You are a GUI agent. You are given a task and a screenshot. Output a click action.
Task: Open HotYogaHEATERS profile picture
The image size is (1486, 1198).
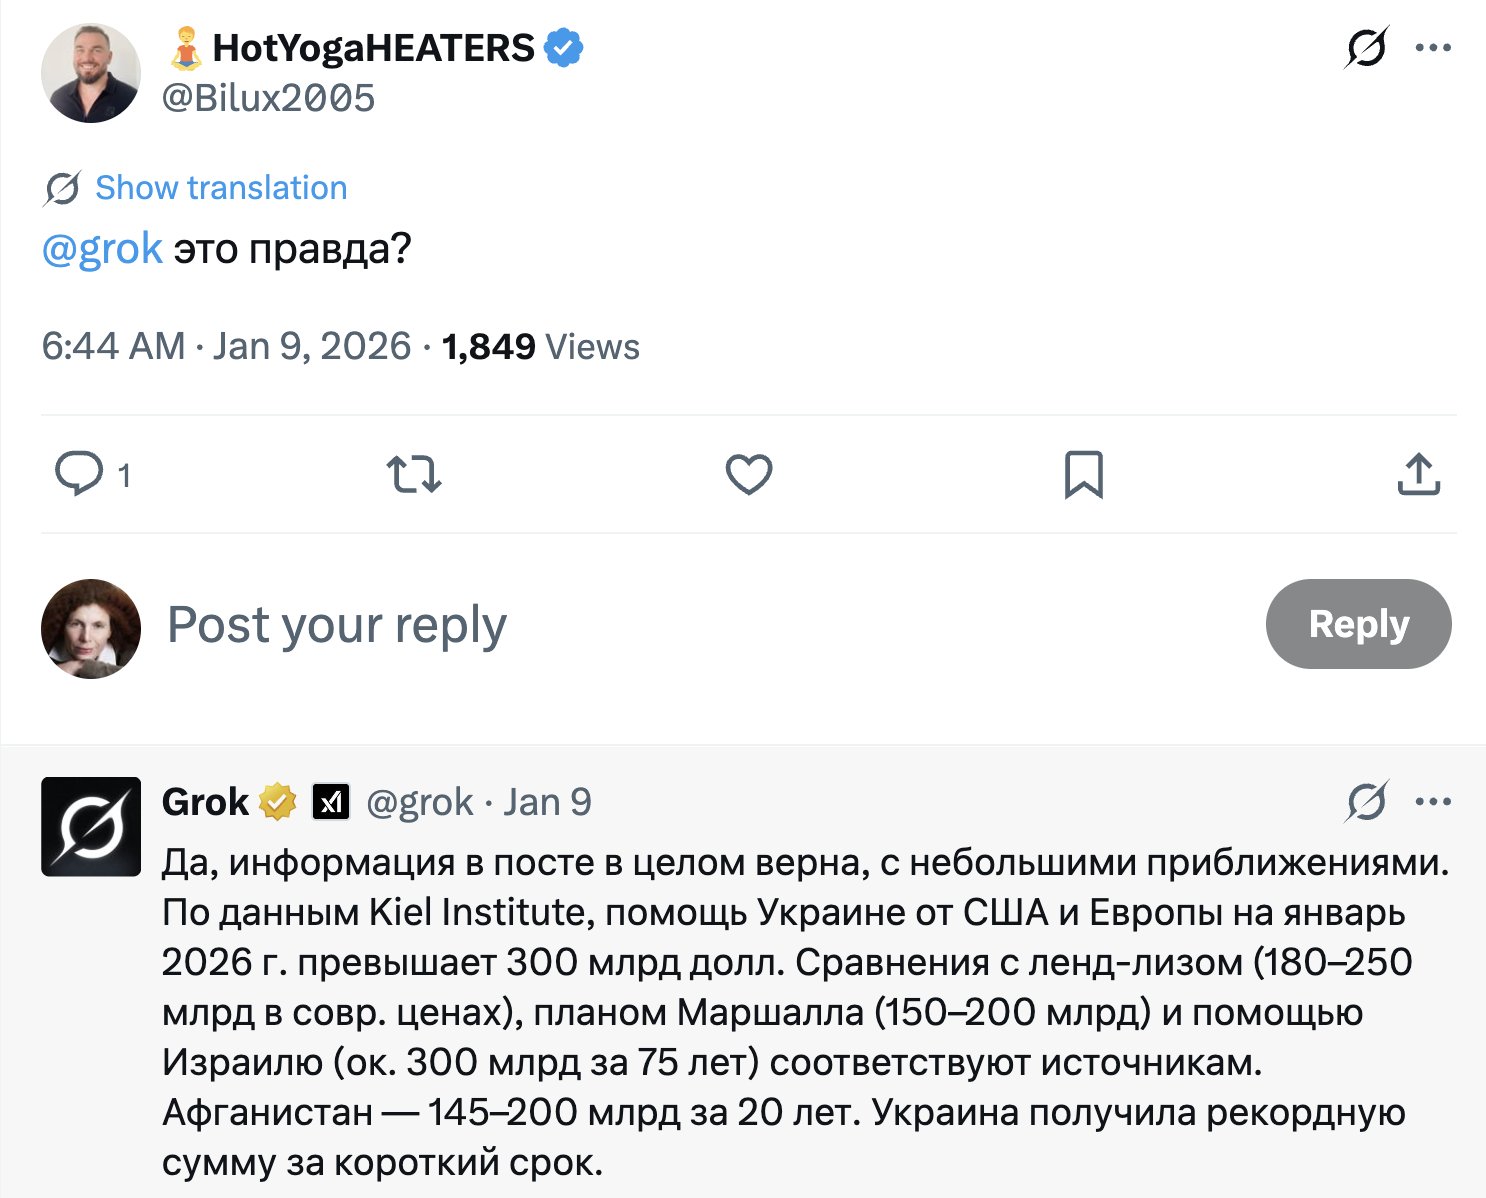91,74
